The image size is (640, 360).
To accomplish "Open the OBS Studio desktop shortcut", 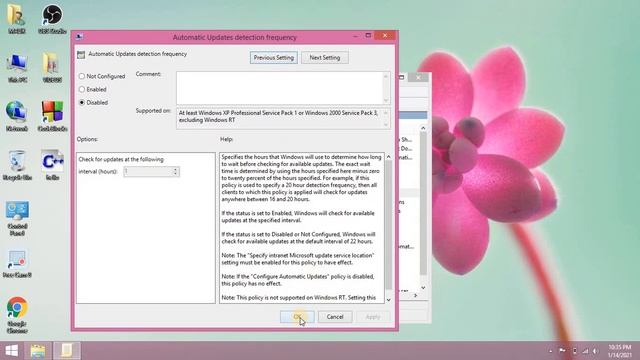I will 52,18.
